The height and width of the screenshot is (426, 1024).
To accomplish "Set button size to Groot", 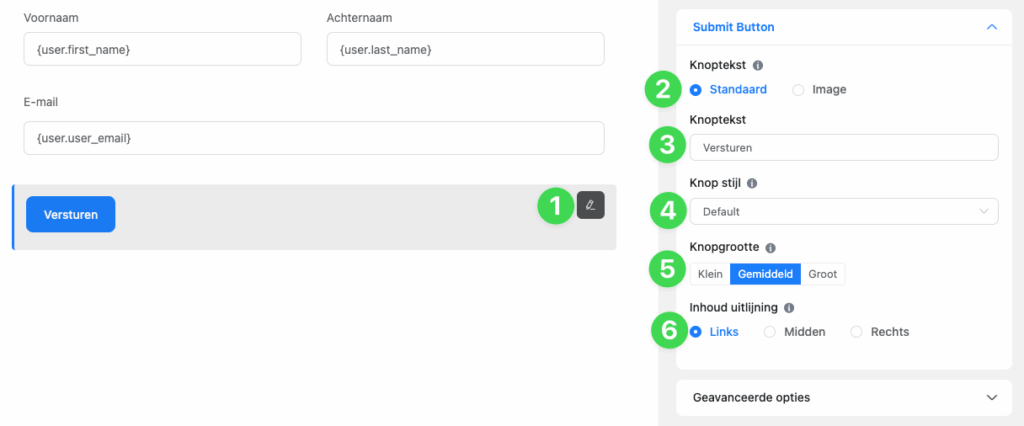I will pyautogui.click(x=823, y=274).
